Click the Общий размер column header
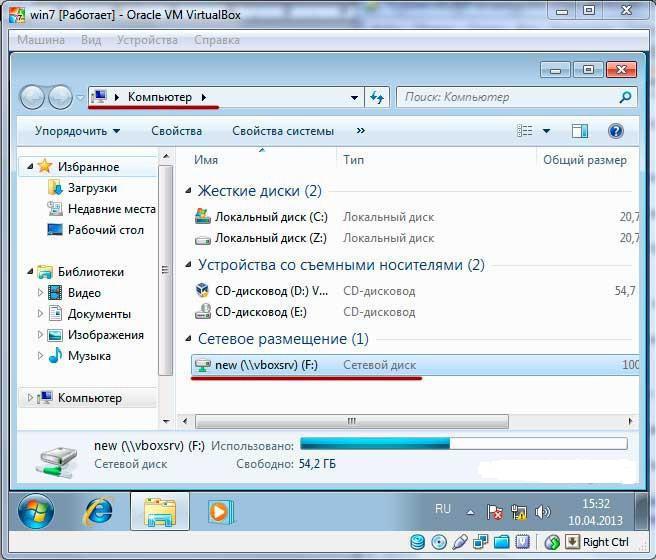This screenshot has width=656, height=560. (585, 160)
